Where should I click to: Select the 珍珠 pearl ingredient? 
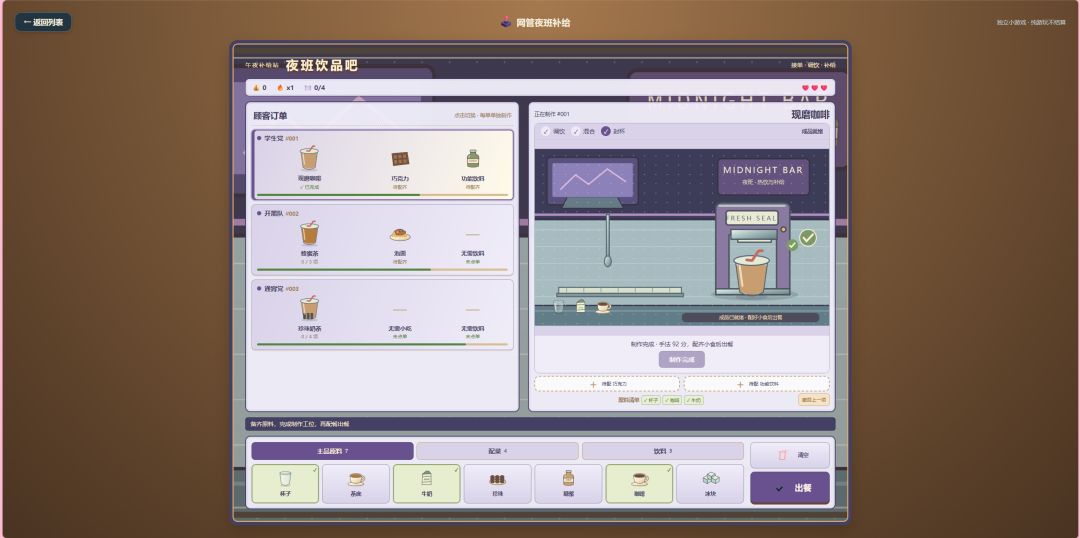497,484
